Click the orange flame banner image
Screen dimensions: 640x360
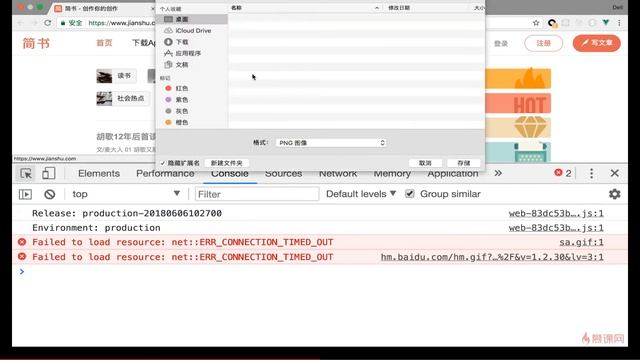(x=518, y=78)
